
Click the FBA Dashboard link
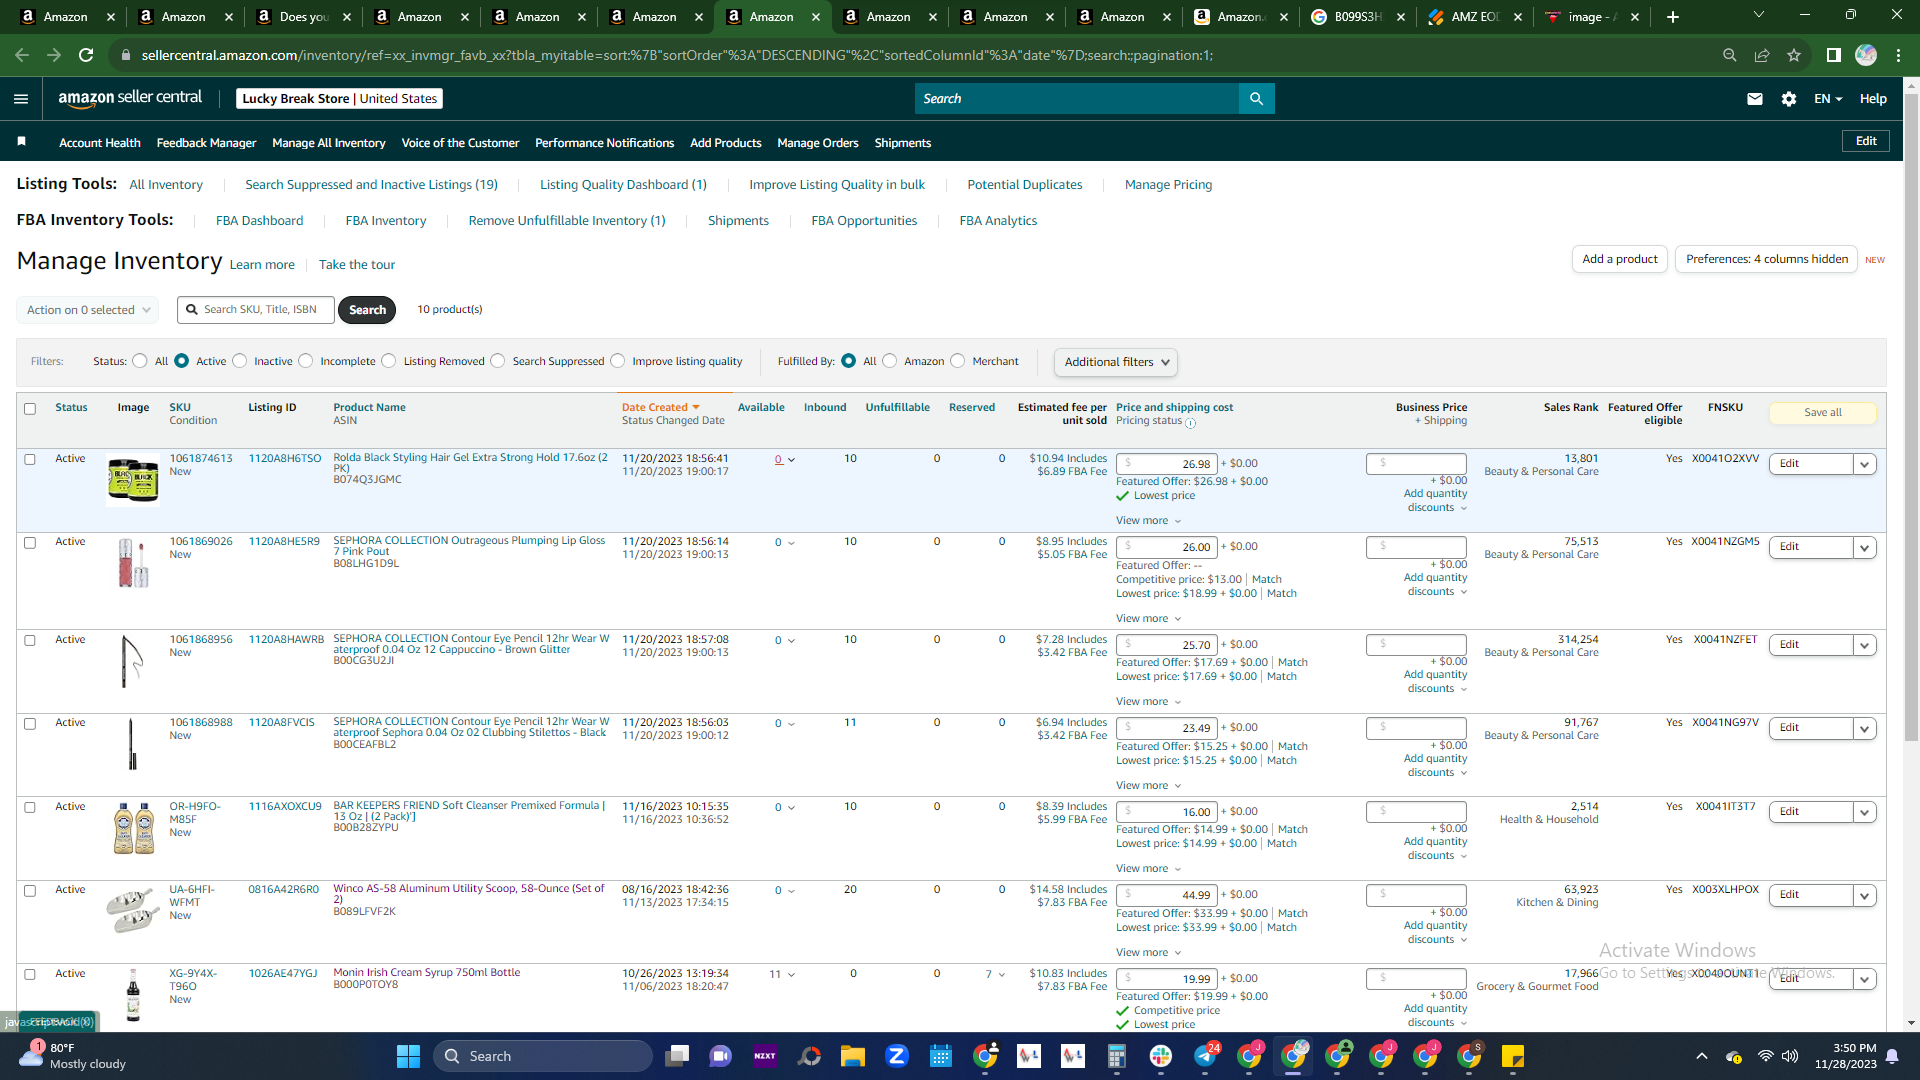coord(259,221)
